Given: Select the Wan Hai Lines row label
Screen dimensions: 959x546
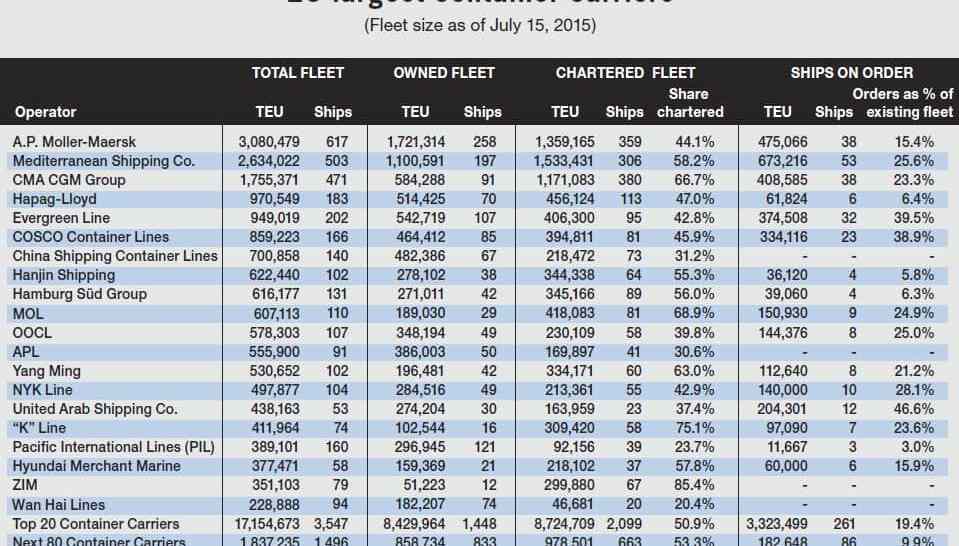Looking at the screenshot, I should coord(59,504).
